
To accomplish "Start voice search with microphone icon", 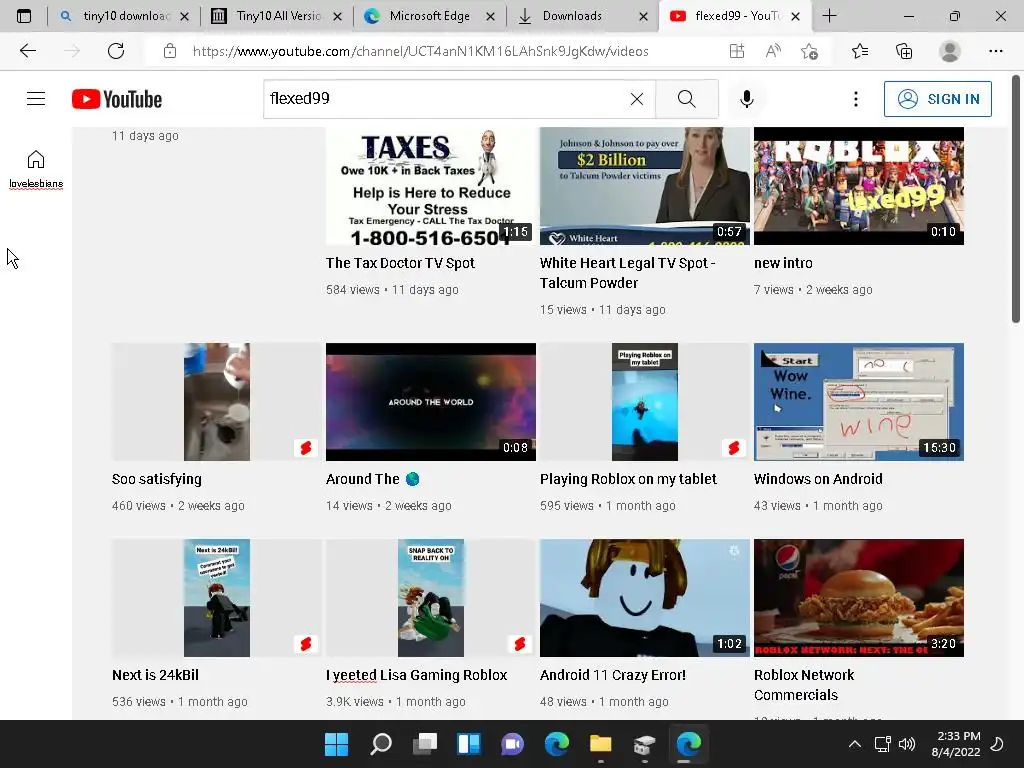I will point(746,99).
